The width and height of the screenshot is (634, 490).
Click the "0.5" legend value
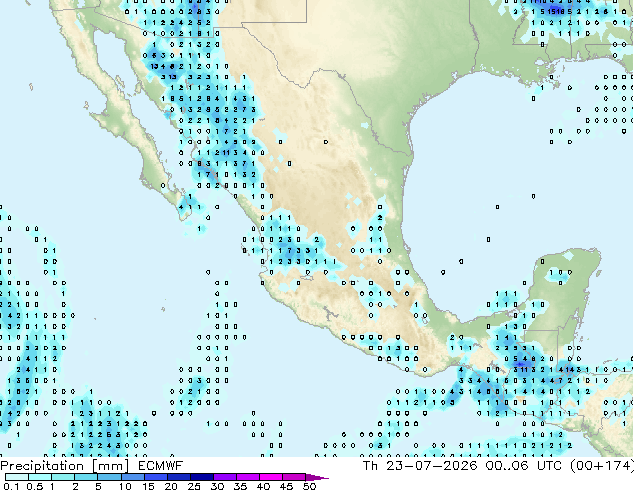35,486
